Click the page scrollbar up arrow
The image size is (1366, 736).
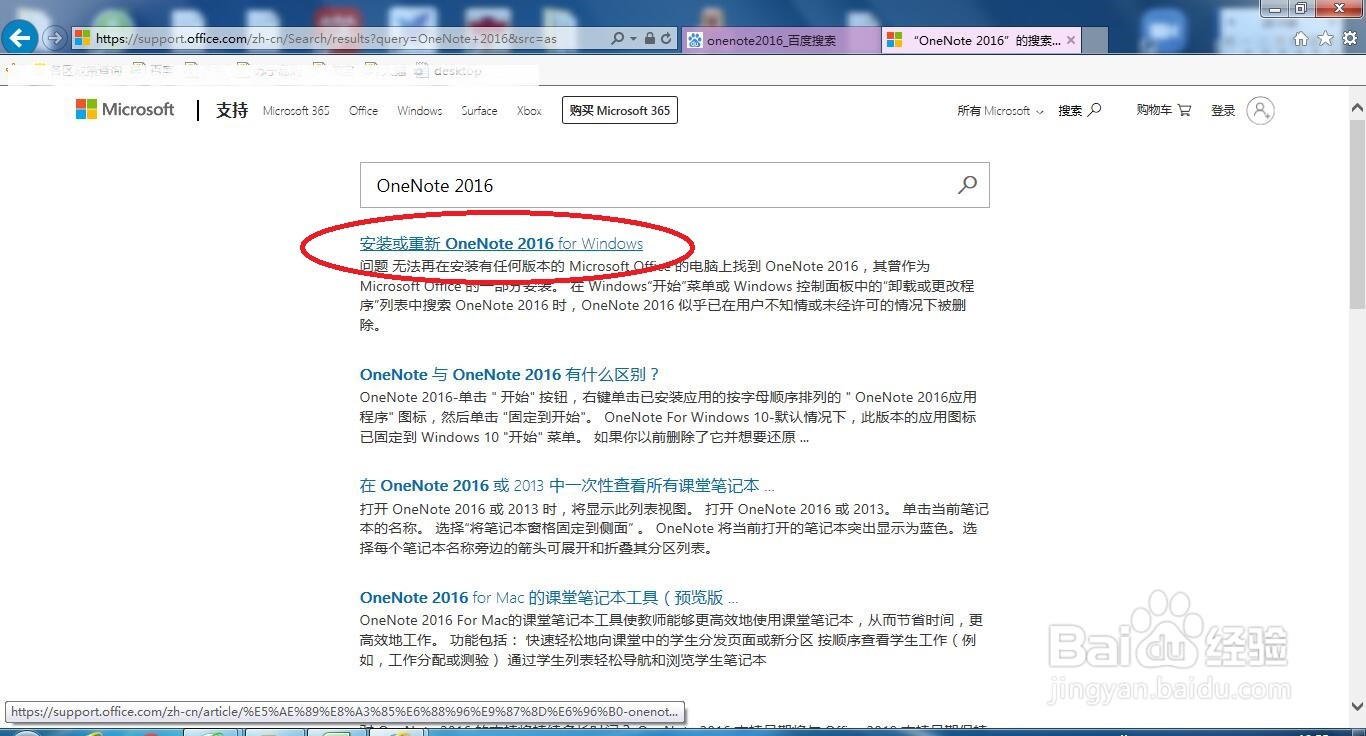tap(1357, 108)
